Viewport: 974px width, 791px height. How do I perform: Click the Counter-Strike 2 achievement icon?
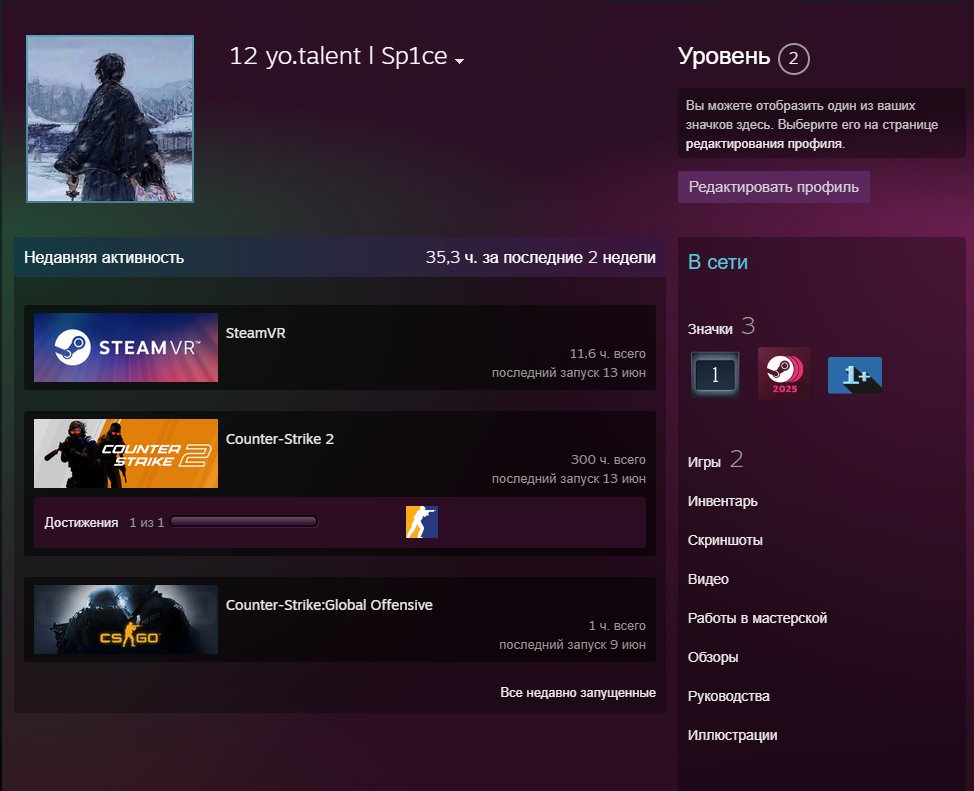point(422,522)
